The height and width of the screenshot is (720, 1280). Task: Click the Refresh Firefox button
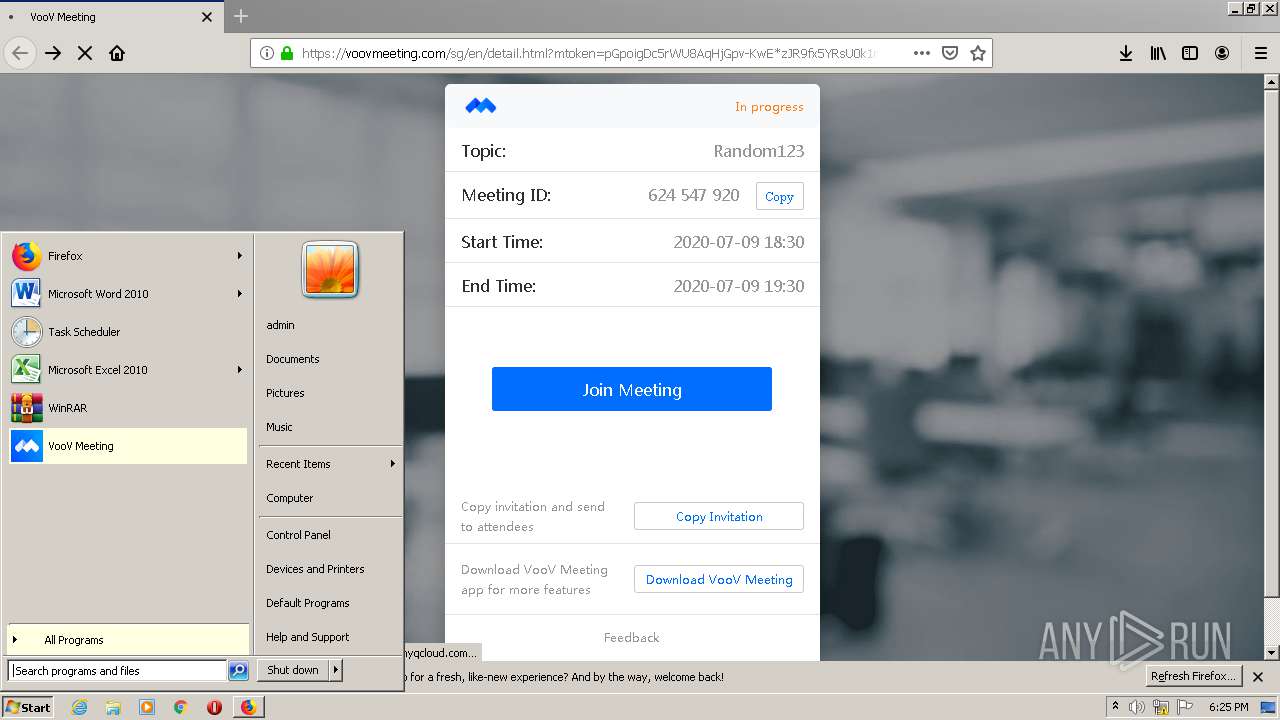click(x=1193, y=676)
